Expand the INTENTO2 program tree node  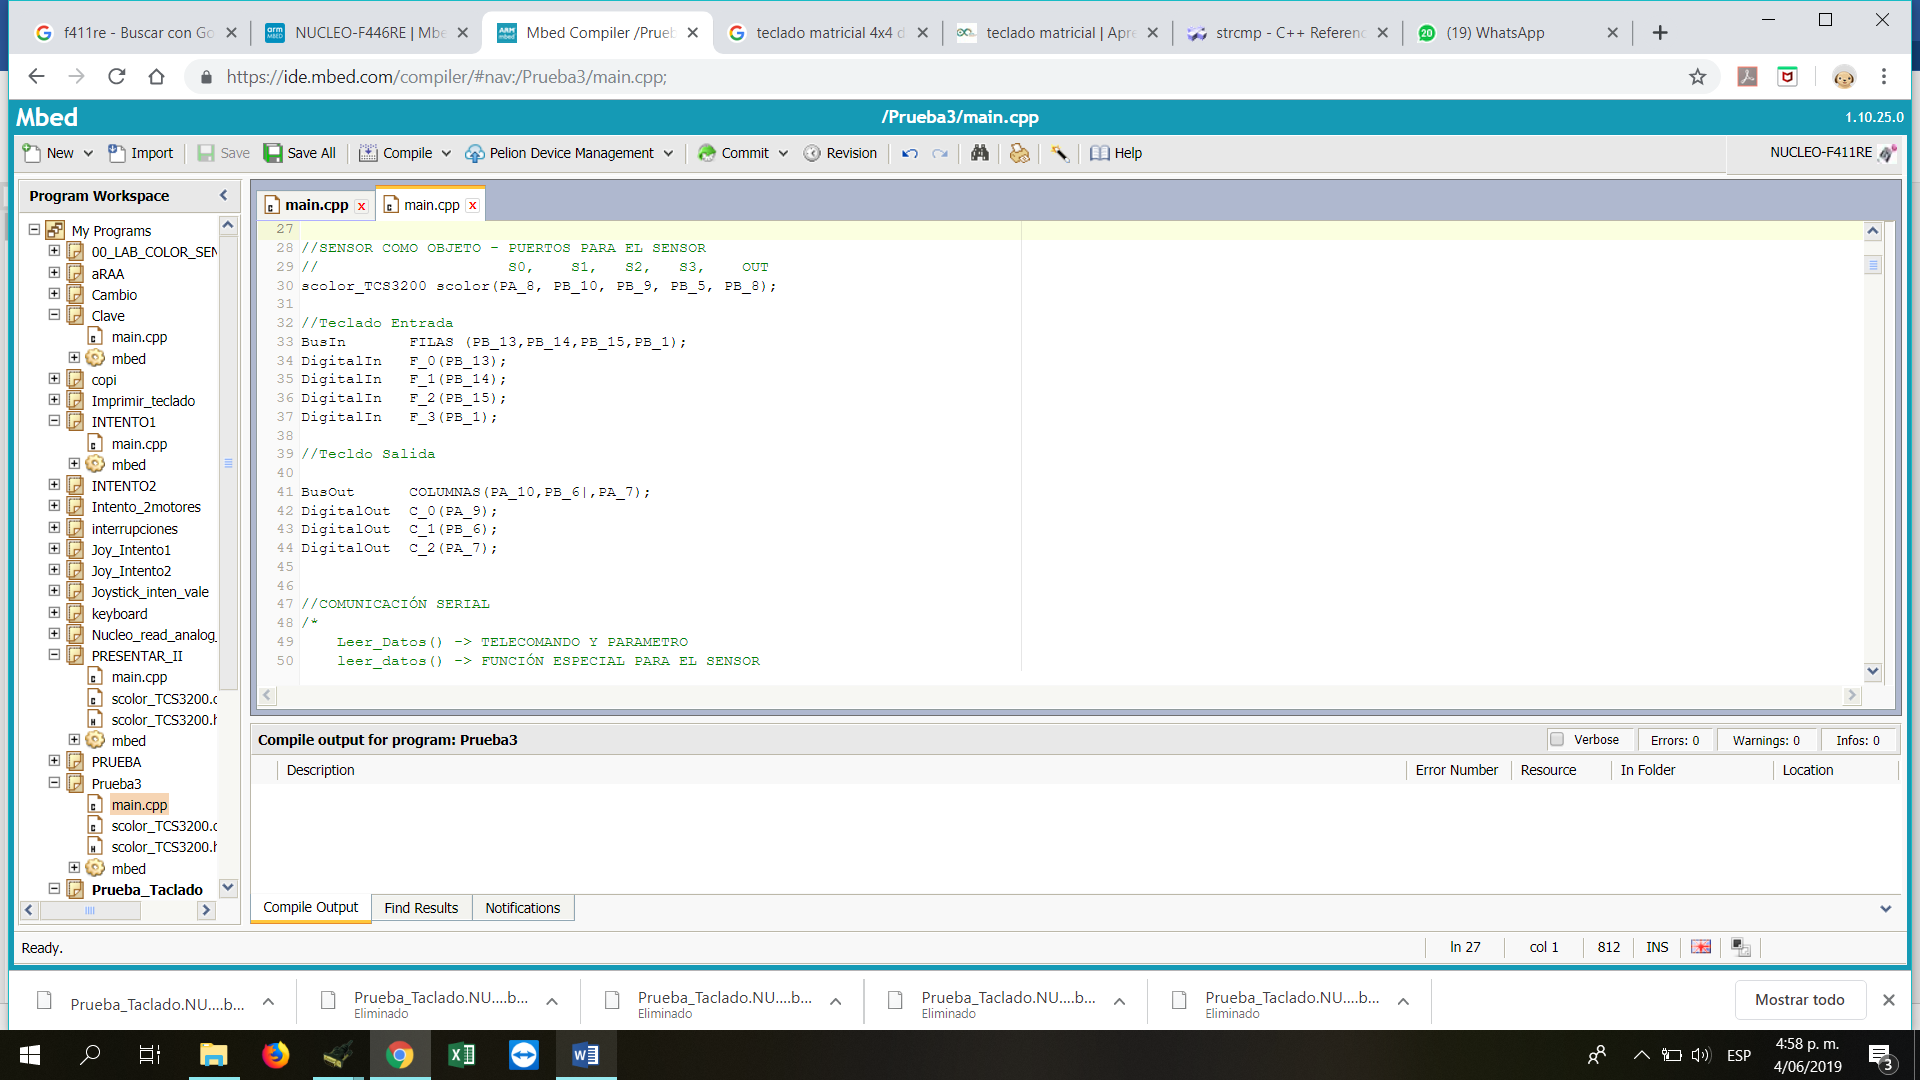point(54,485)
